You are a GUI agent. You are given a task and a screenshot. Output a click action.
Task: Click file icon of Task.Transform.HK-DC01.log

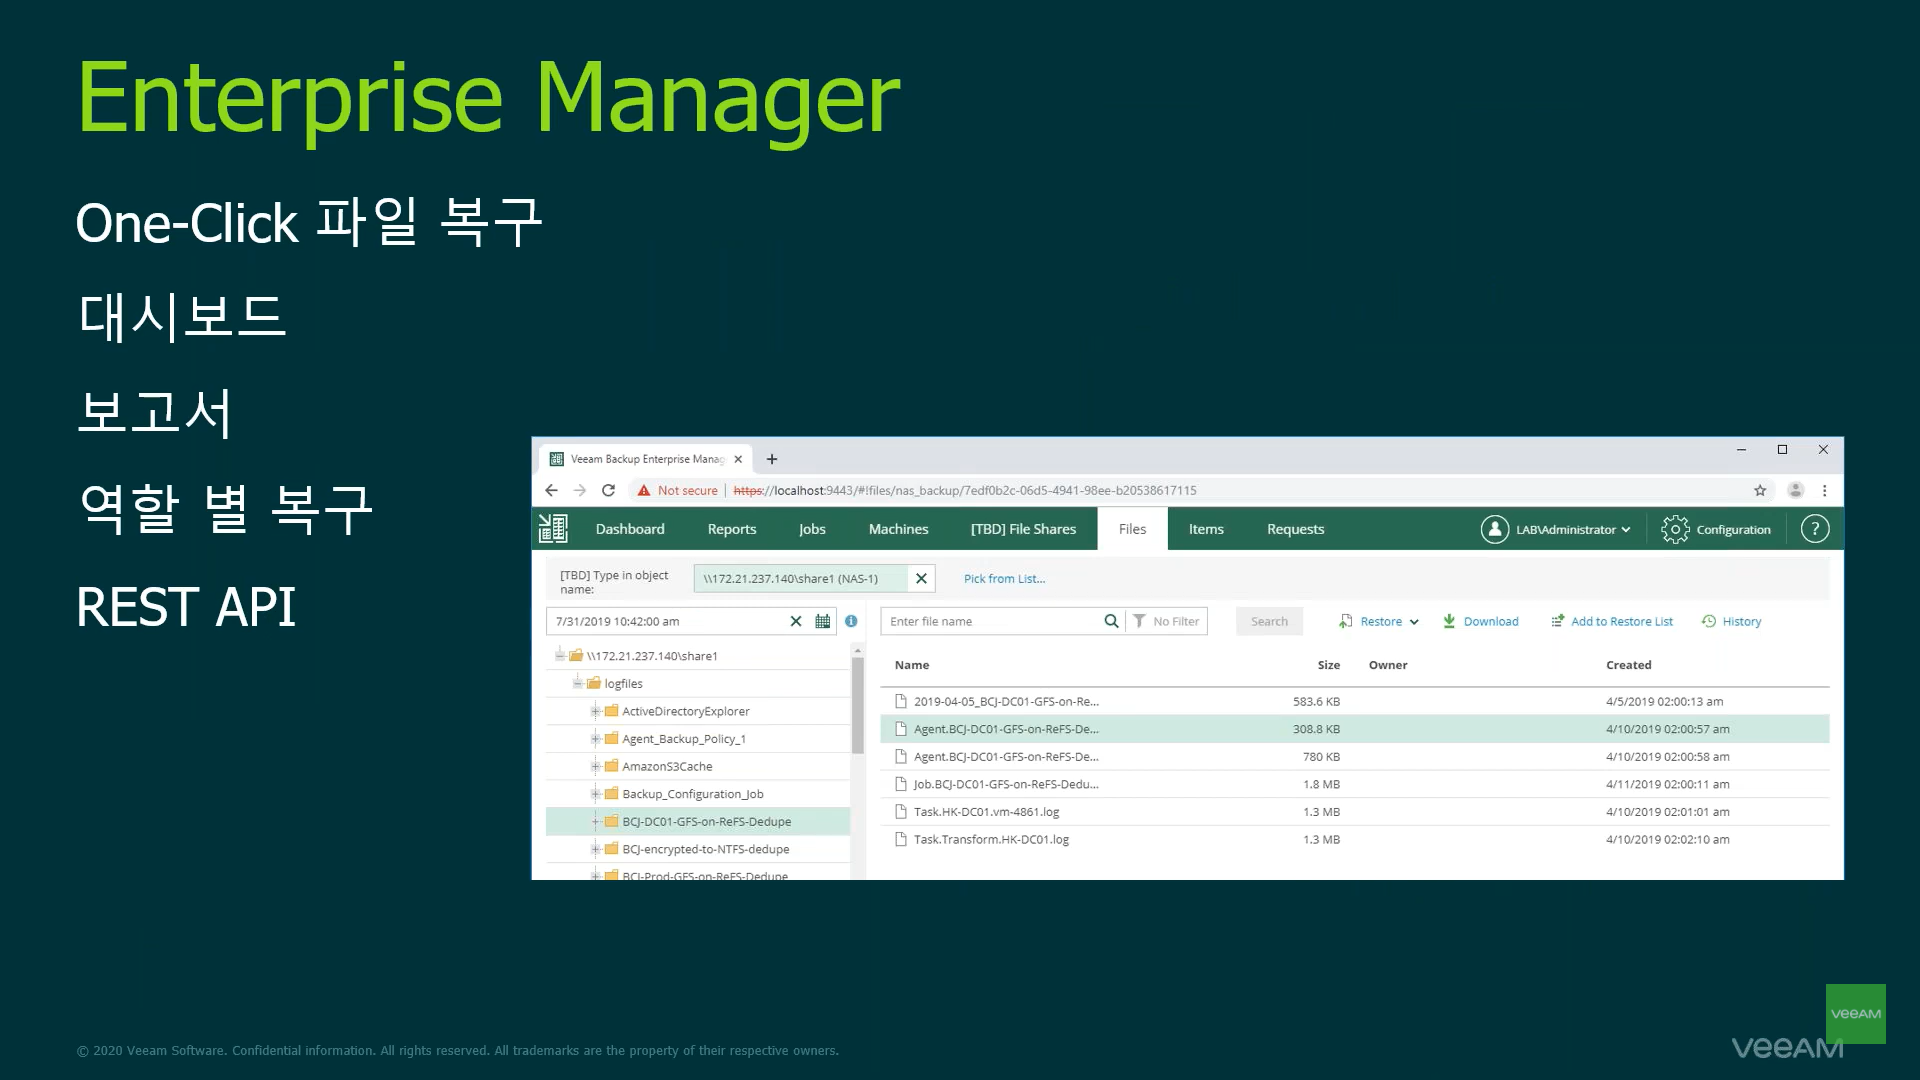(901, 839)
